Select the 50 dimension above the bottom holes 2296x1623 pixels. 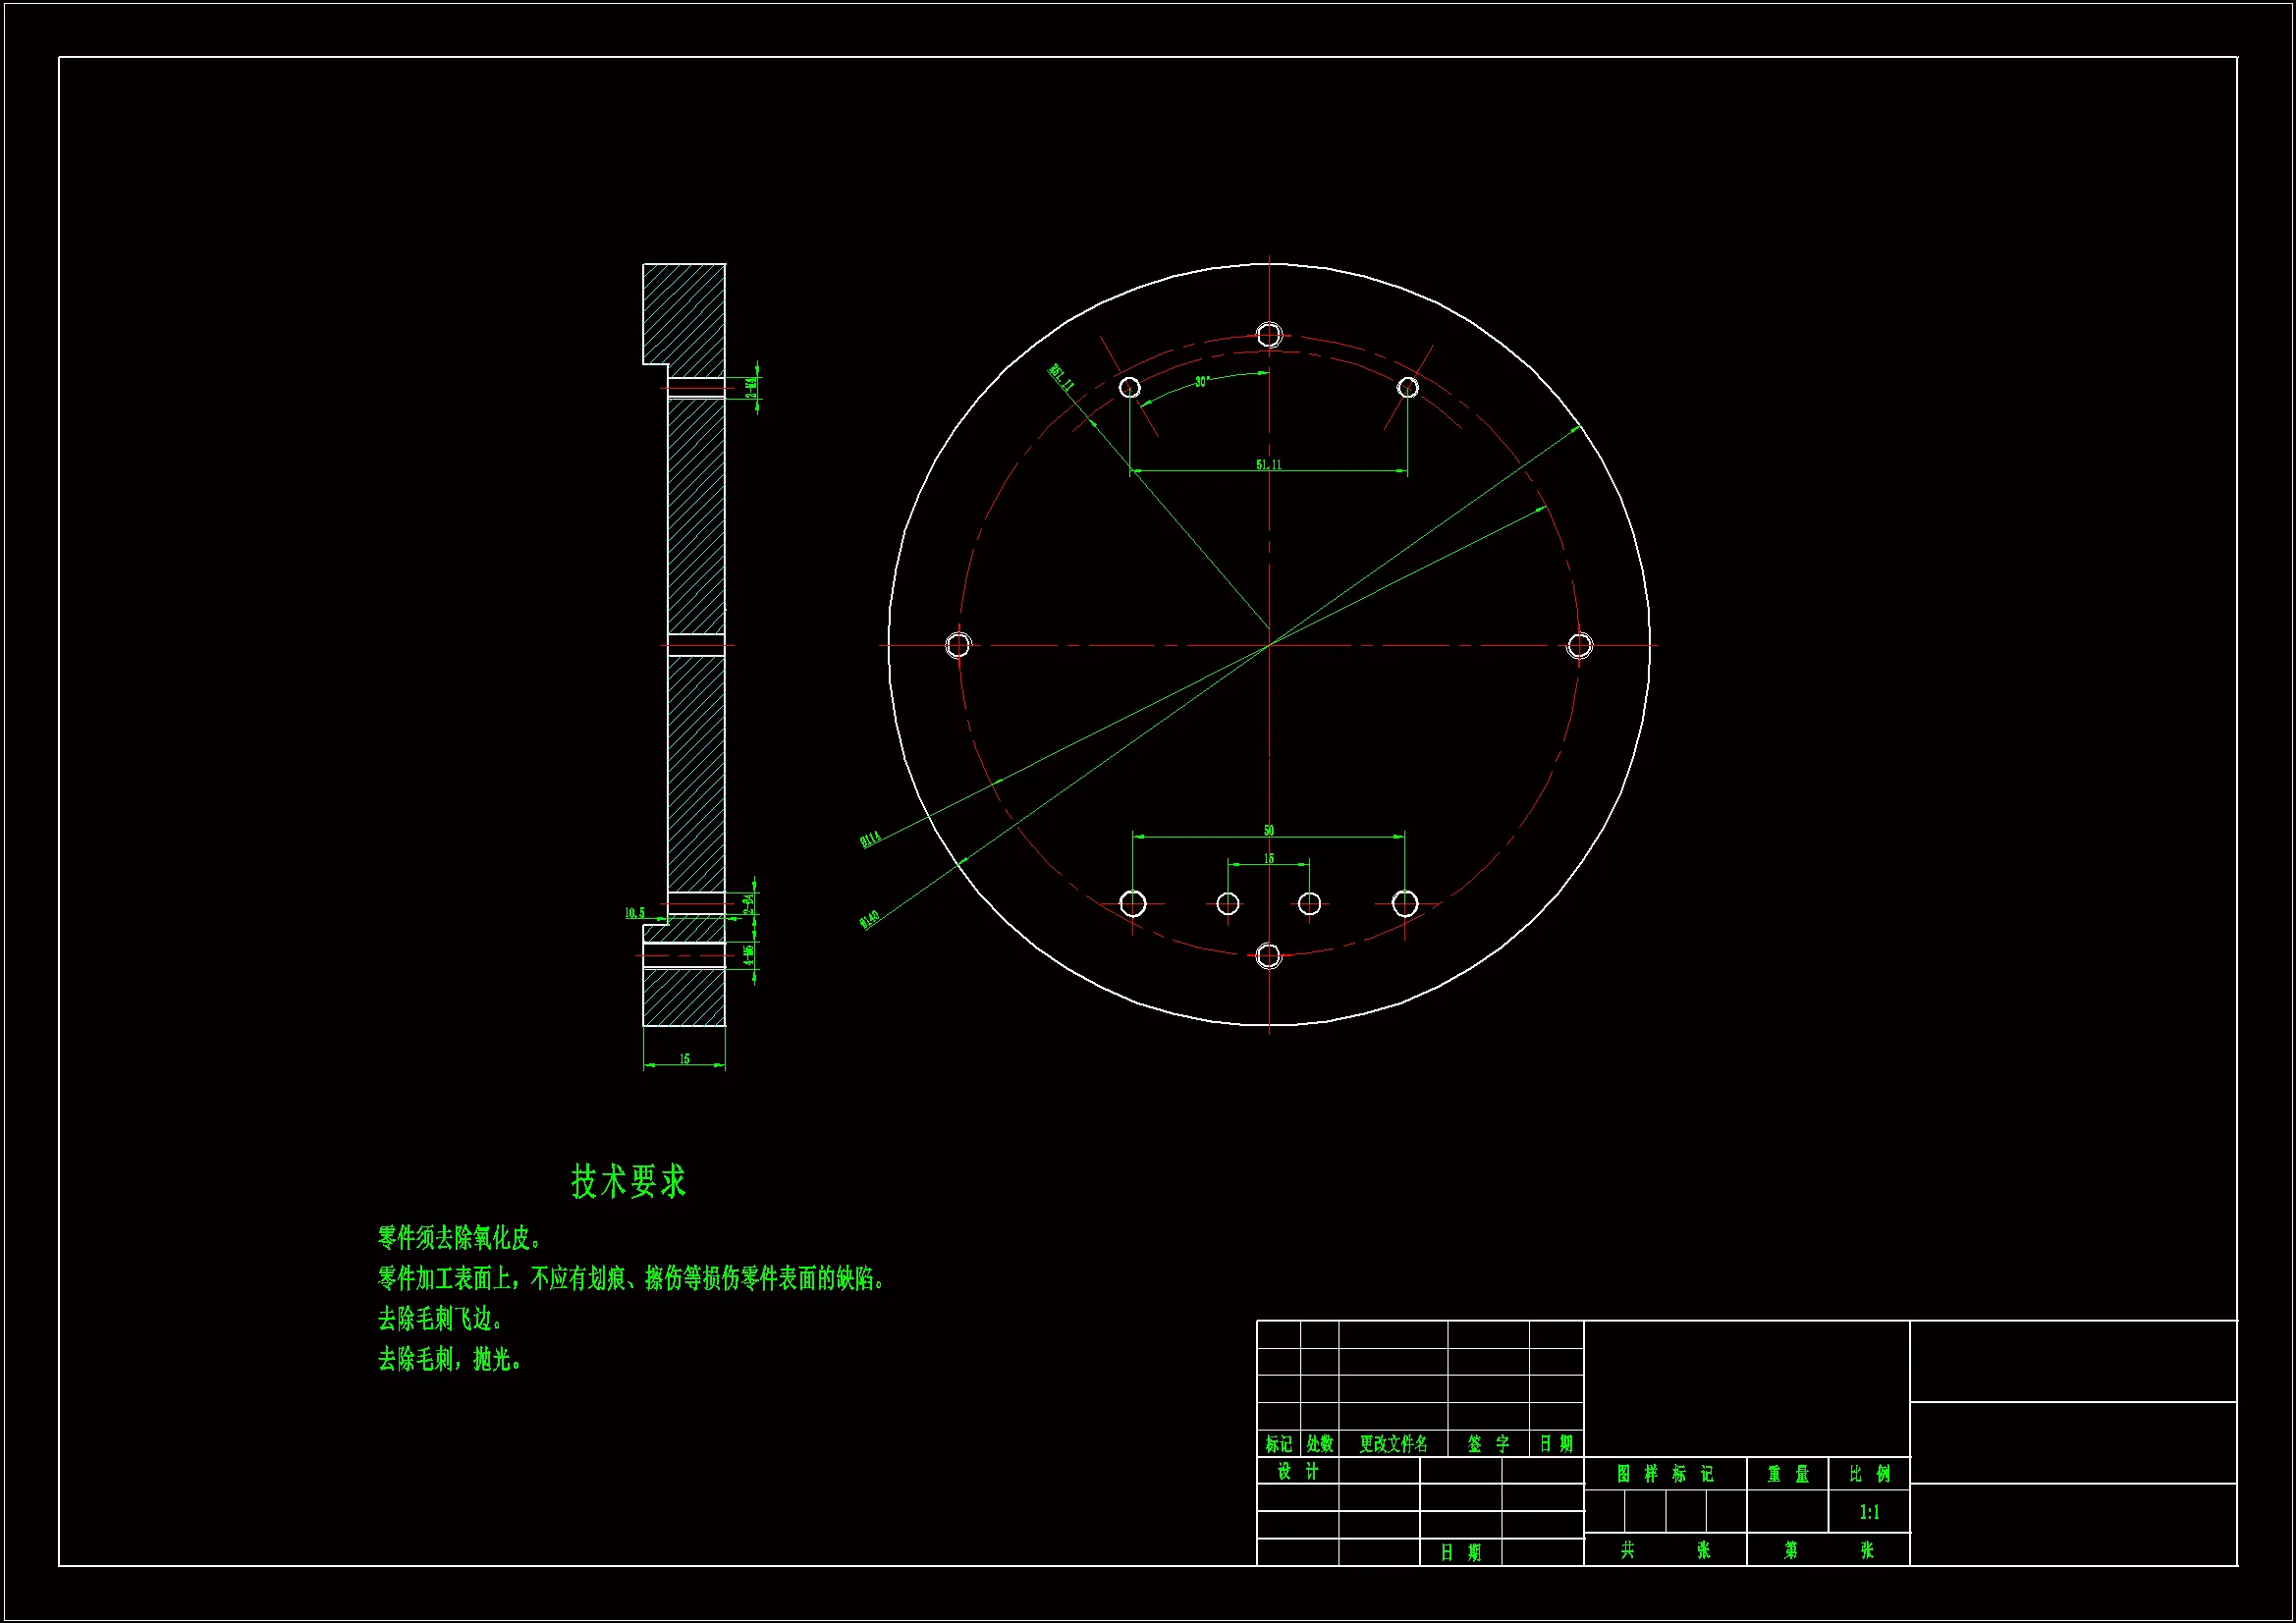[x=1268, y=830]
